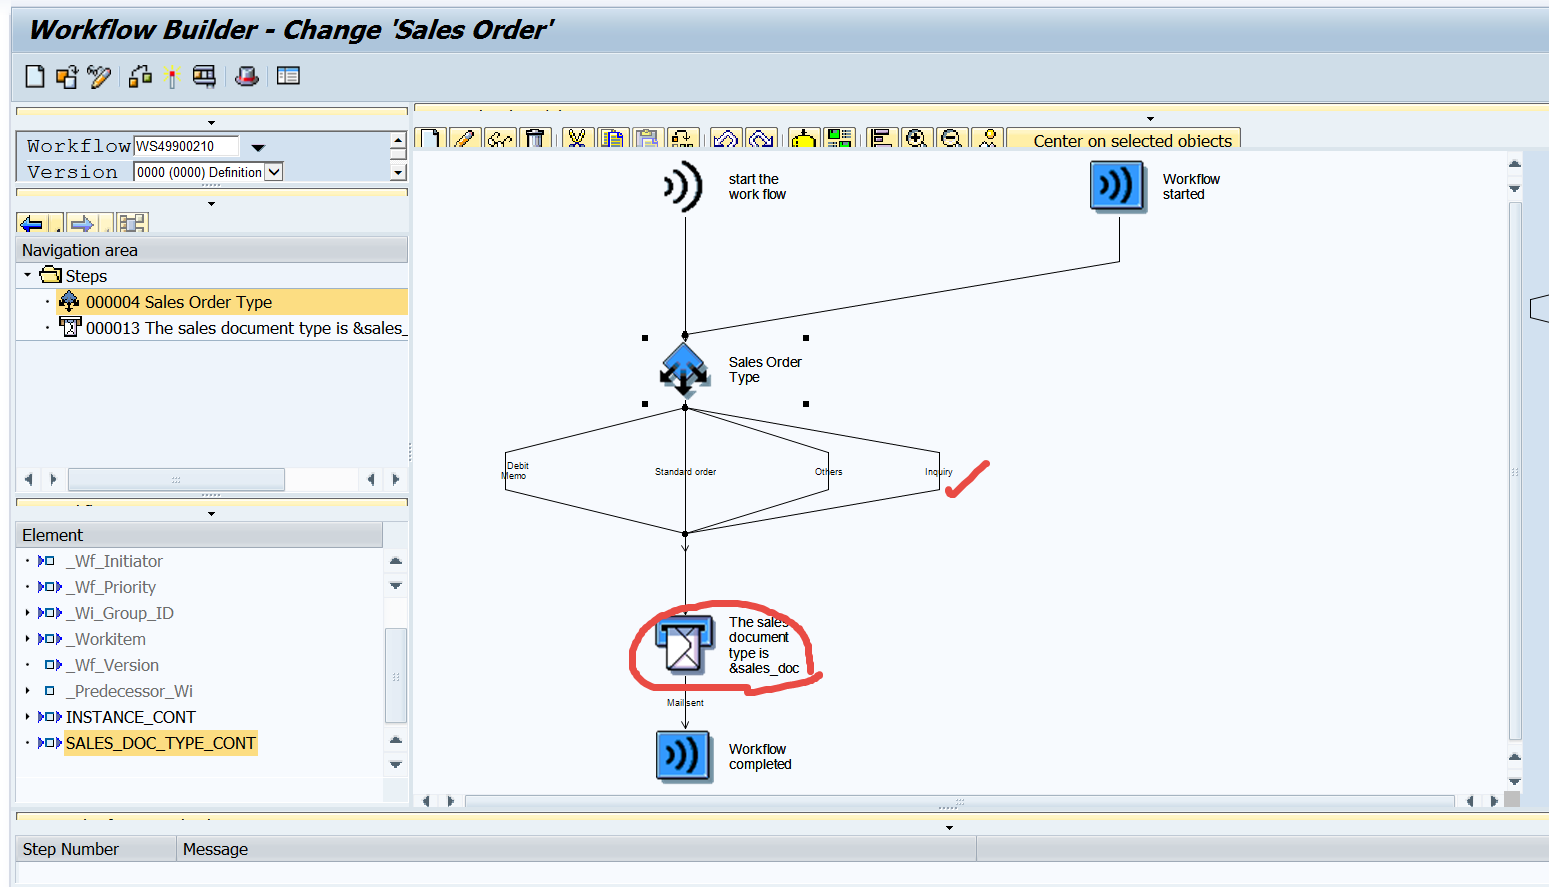Viewport: 1549px width, 887px height.
Task: Collapse the Steps folder in Navigation area
Action: (x=27, y=275)
